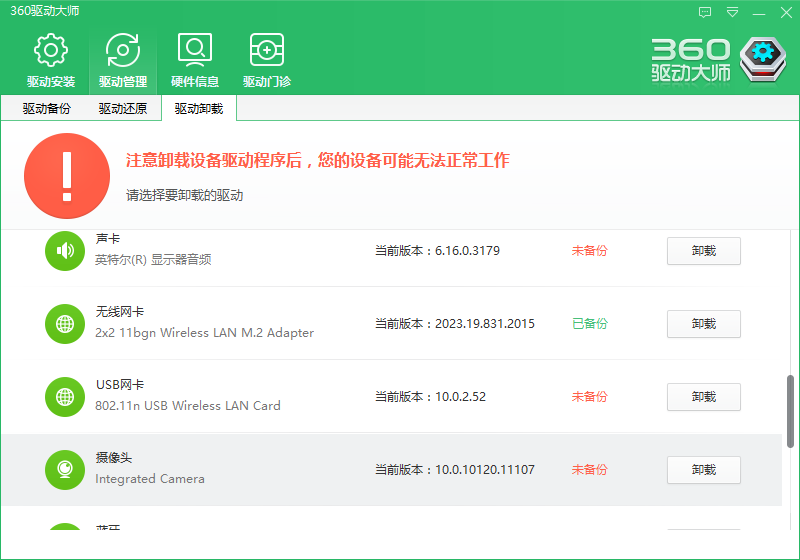Click 未备份 status for 声卡
This screenshot has height=560, width=800.
[x=589, y=250]
